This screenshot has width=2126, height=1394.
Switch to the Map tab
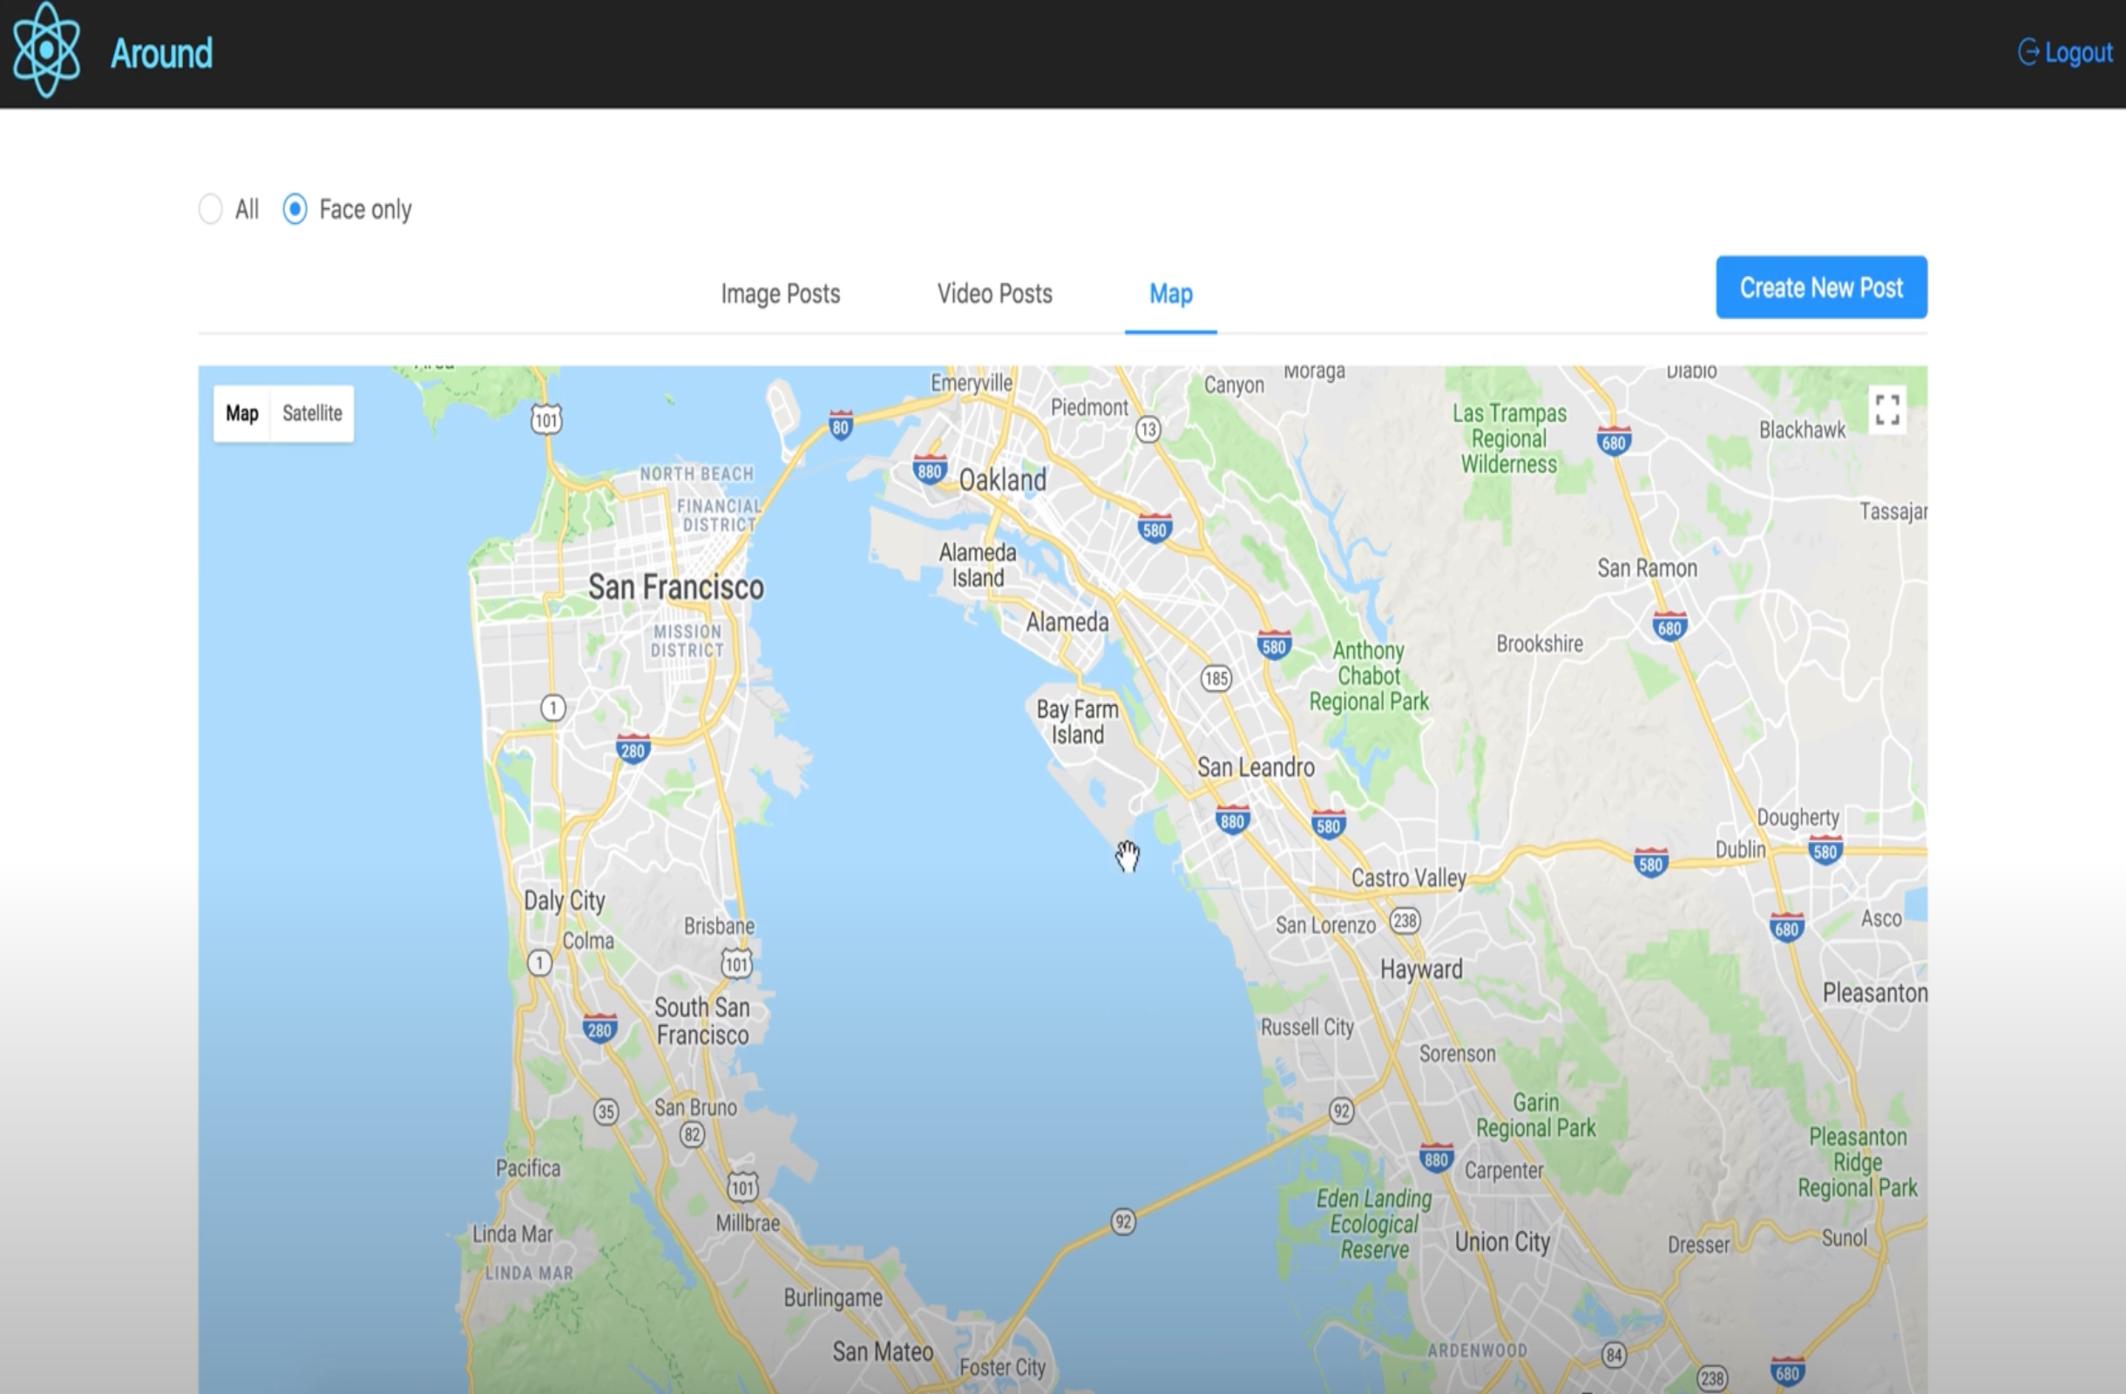tap(1170, 294)
